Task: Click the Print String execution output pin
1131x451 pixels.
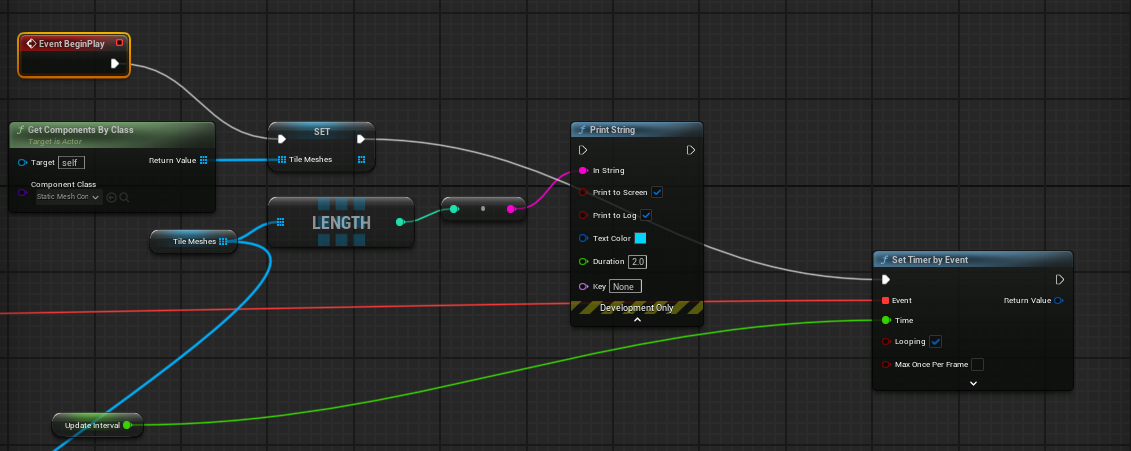Action: coord(690,150)
